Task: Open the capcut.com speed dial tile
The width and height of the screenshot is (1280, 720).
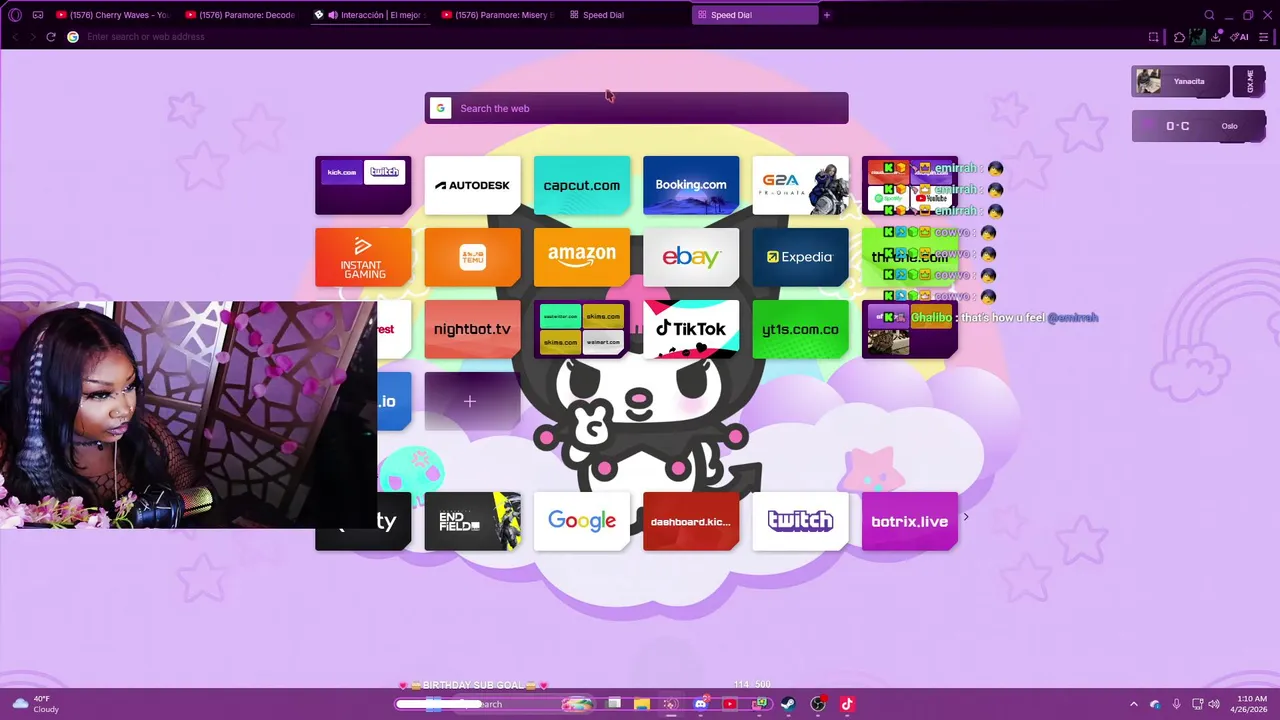Action: tap(582, 185)
